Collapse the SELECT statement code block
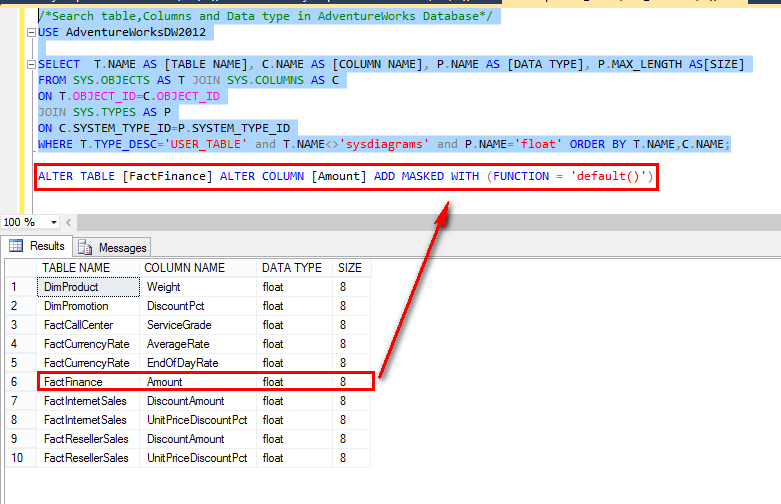The width and height of the screenshot is (781, 504). tap(31, 64)
